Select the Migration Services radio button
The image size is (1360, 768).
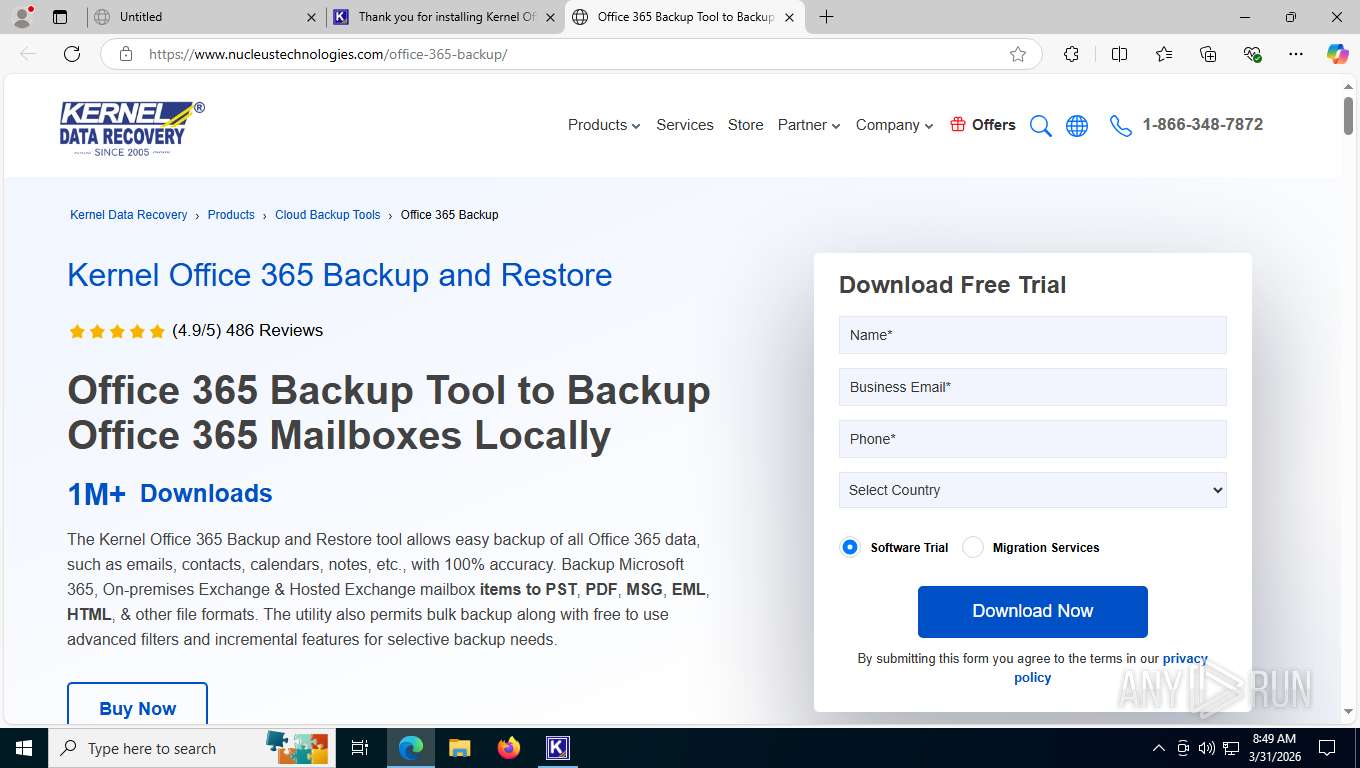[x=973, y=547]
